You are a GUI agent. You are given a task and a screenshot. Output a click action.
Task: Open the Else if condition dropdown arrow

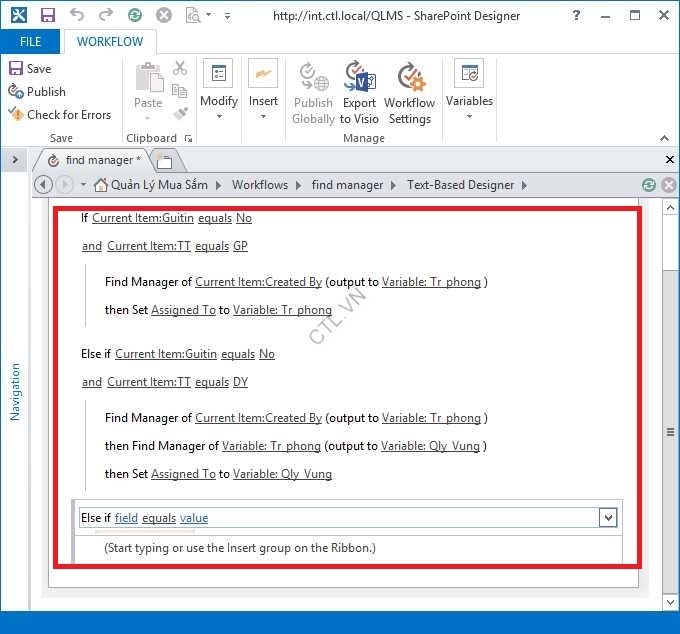[606, 518]
